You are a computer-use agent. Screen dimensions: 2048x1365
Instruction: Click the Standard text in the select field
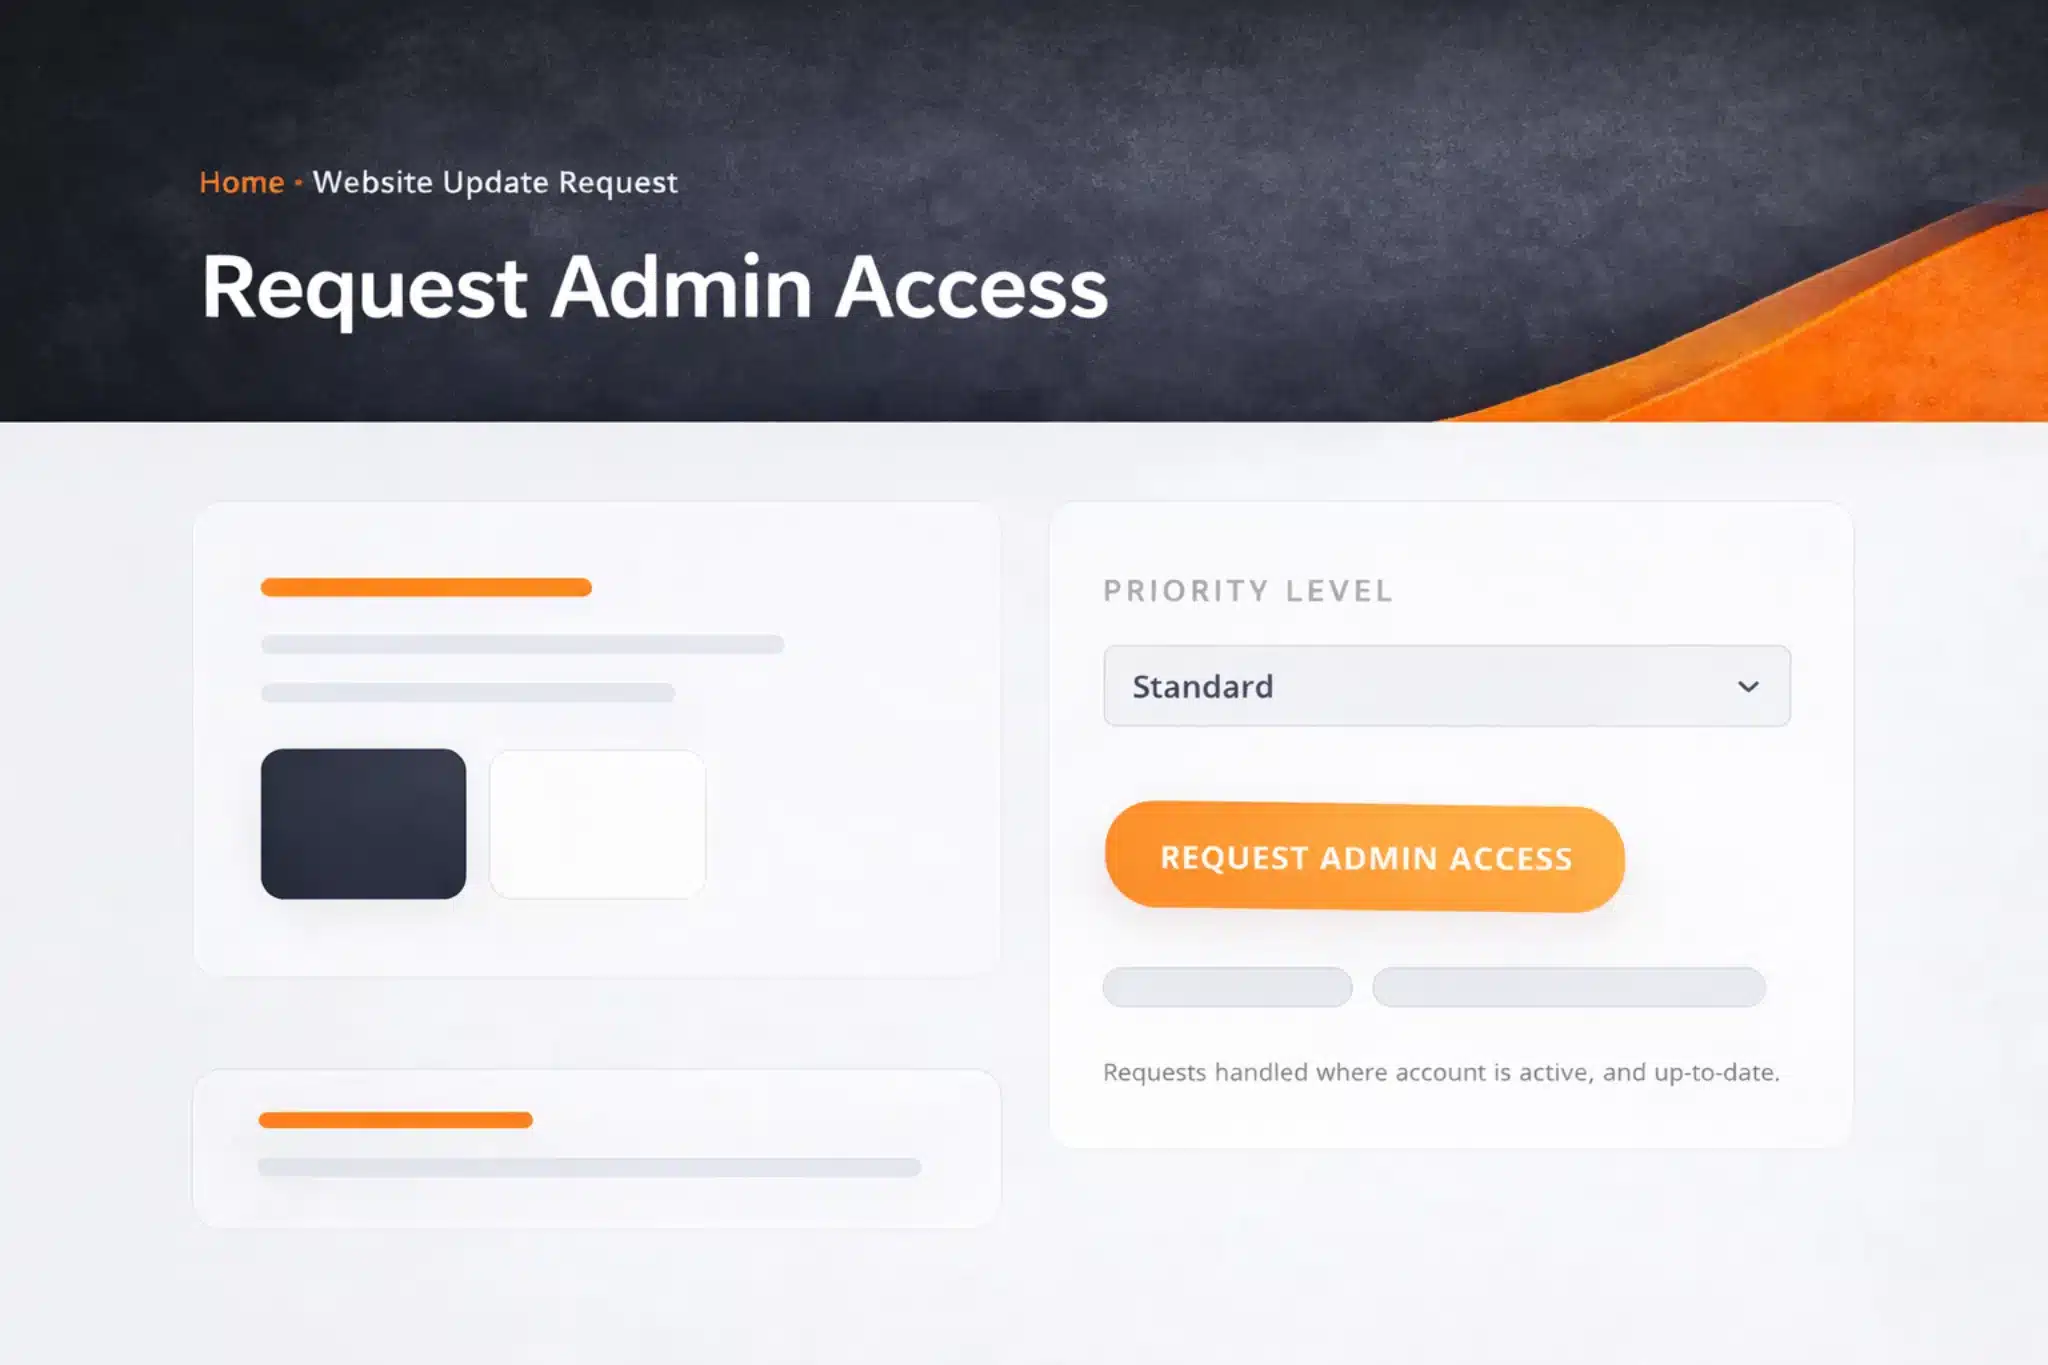(1203, 686)
